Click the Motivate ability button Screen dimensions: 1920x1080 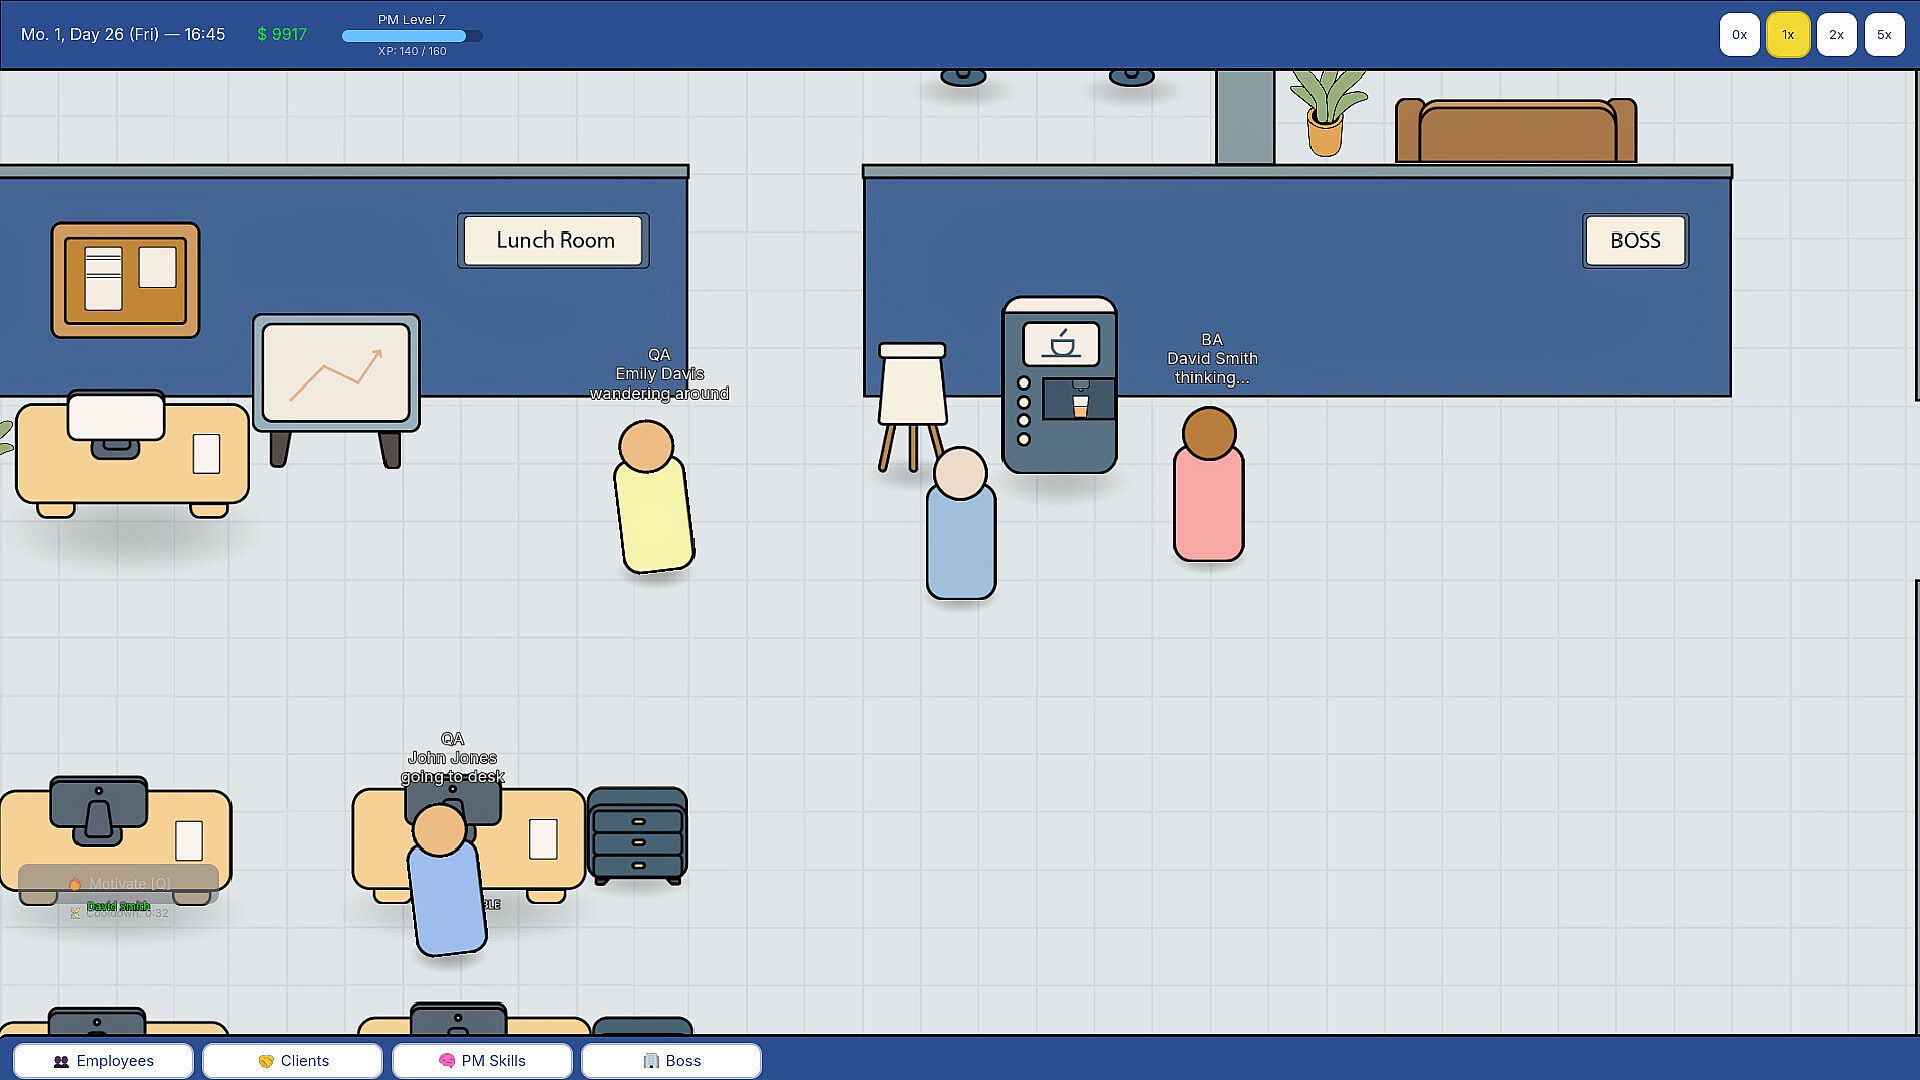click(118, 884)
